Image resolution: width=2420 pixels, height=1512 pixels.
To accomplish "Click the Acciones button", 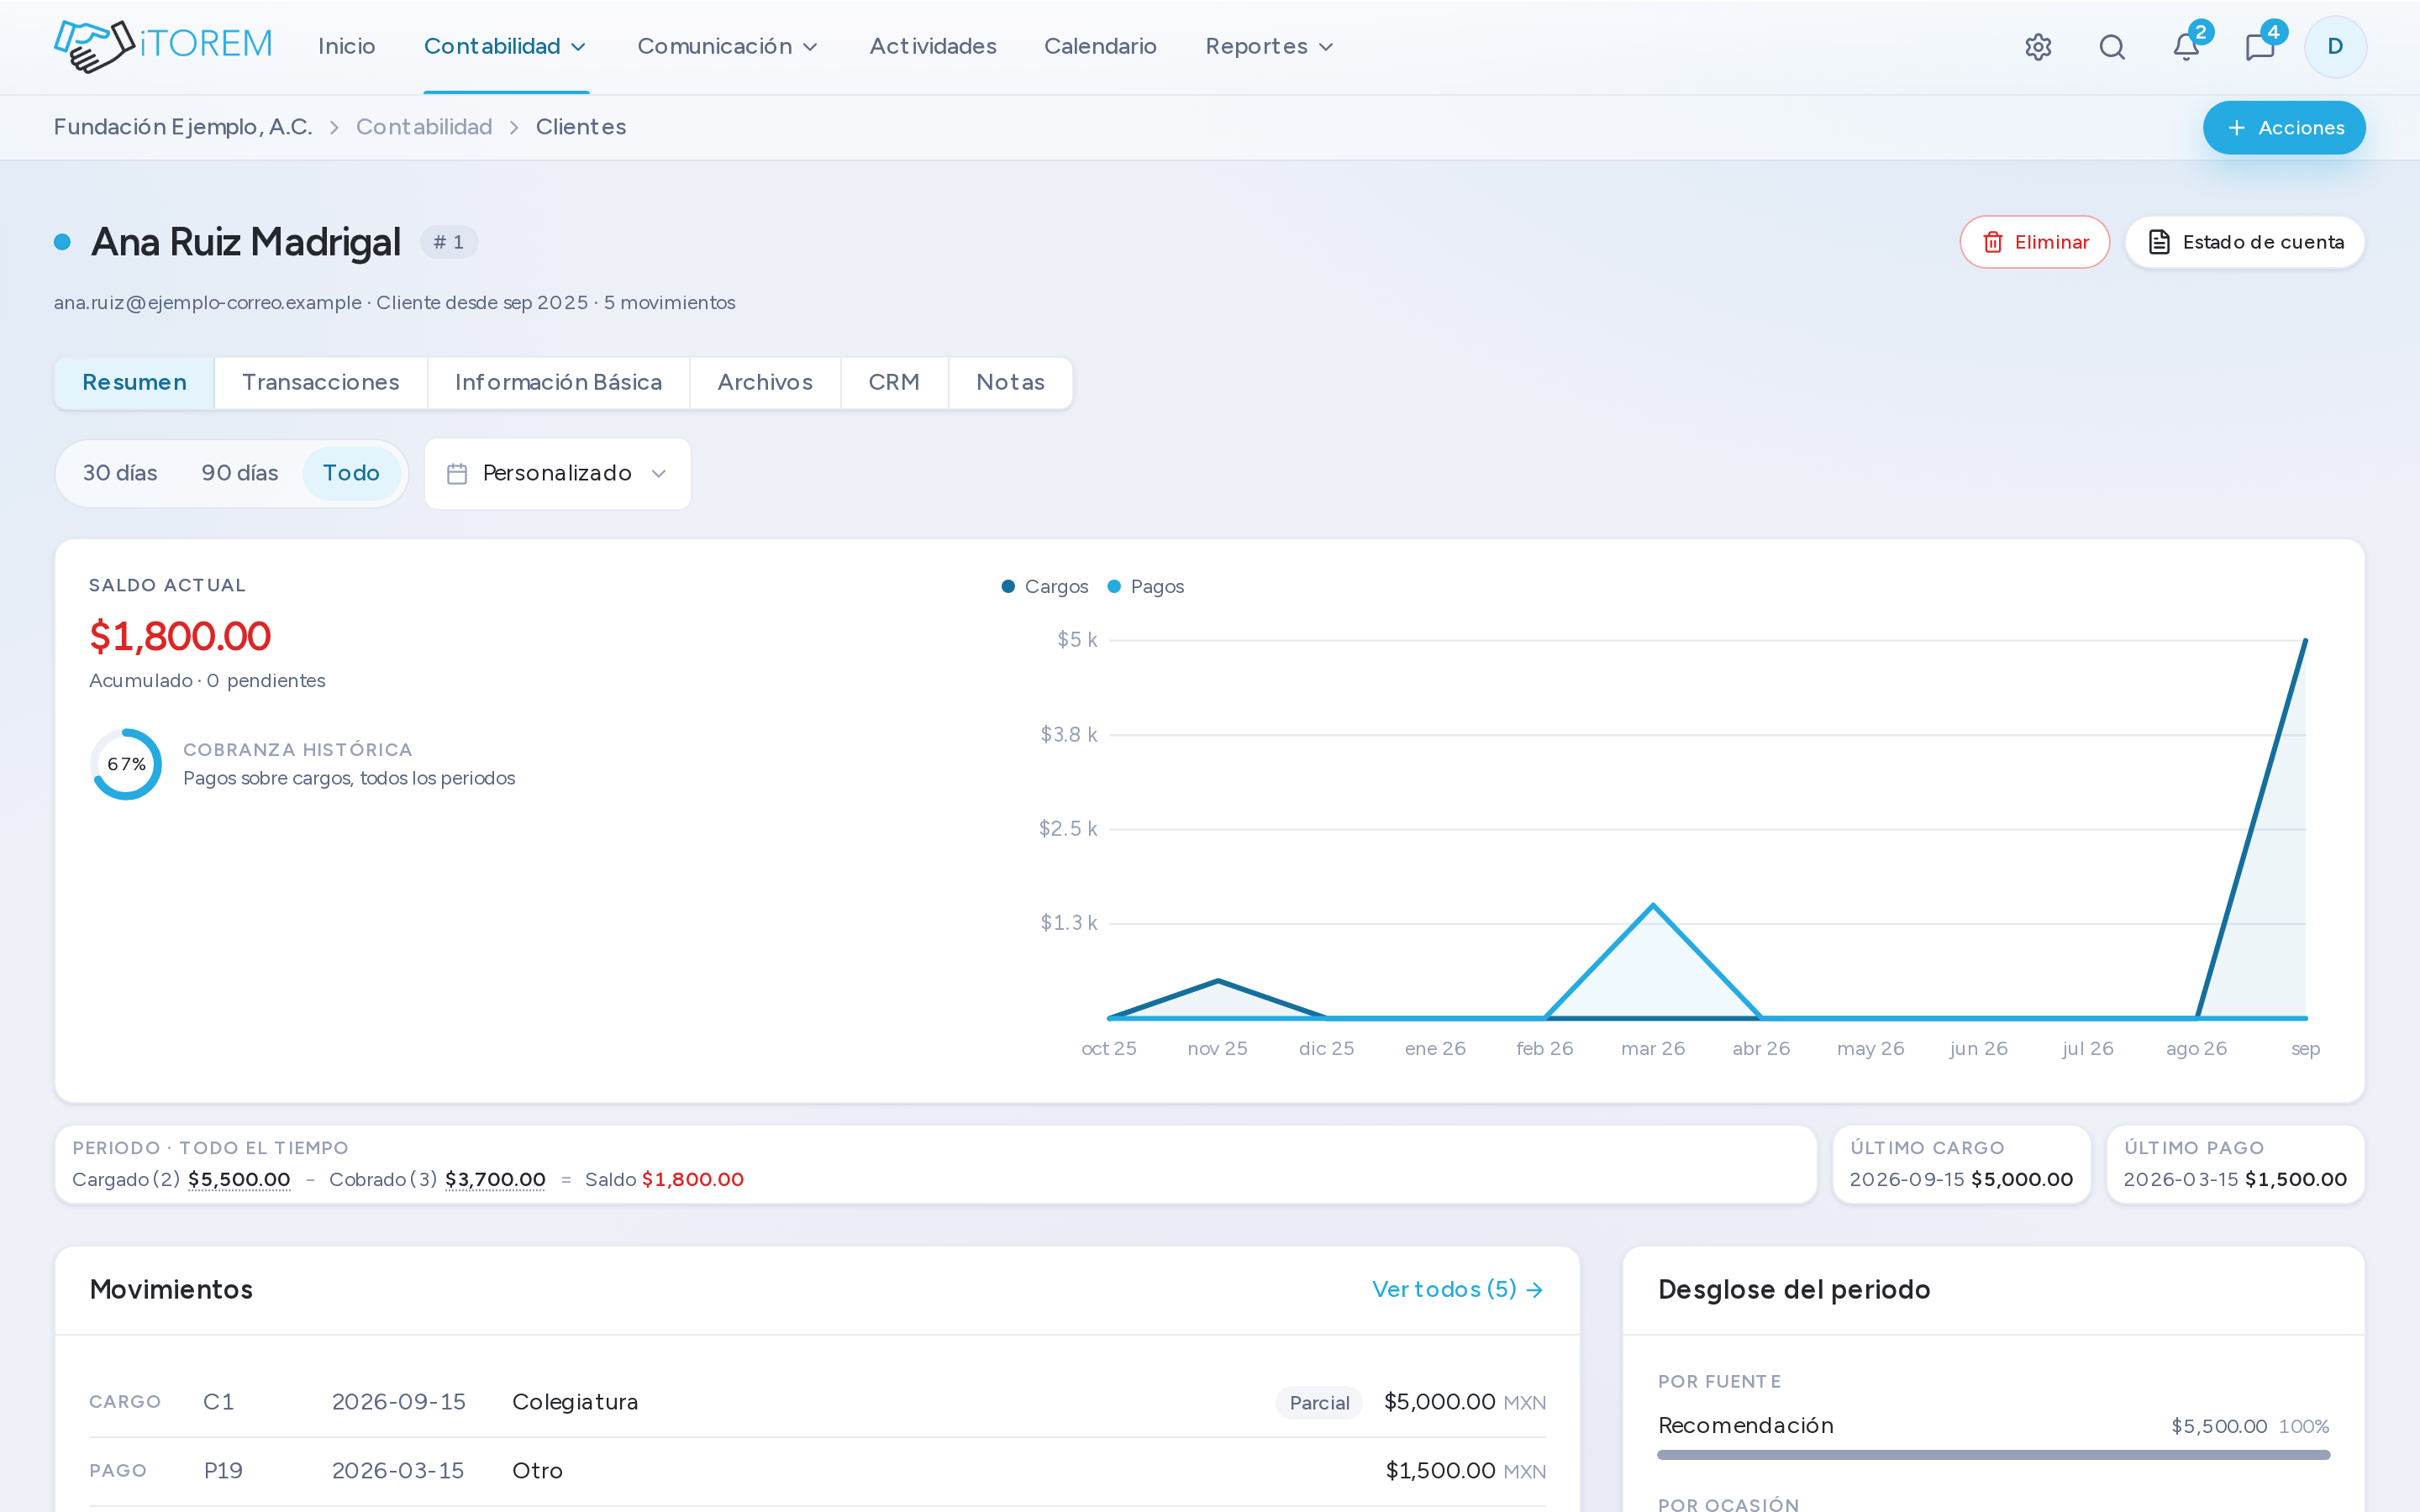I will [2284, 128].
